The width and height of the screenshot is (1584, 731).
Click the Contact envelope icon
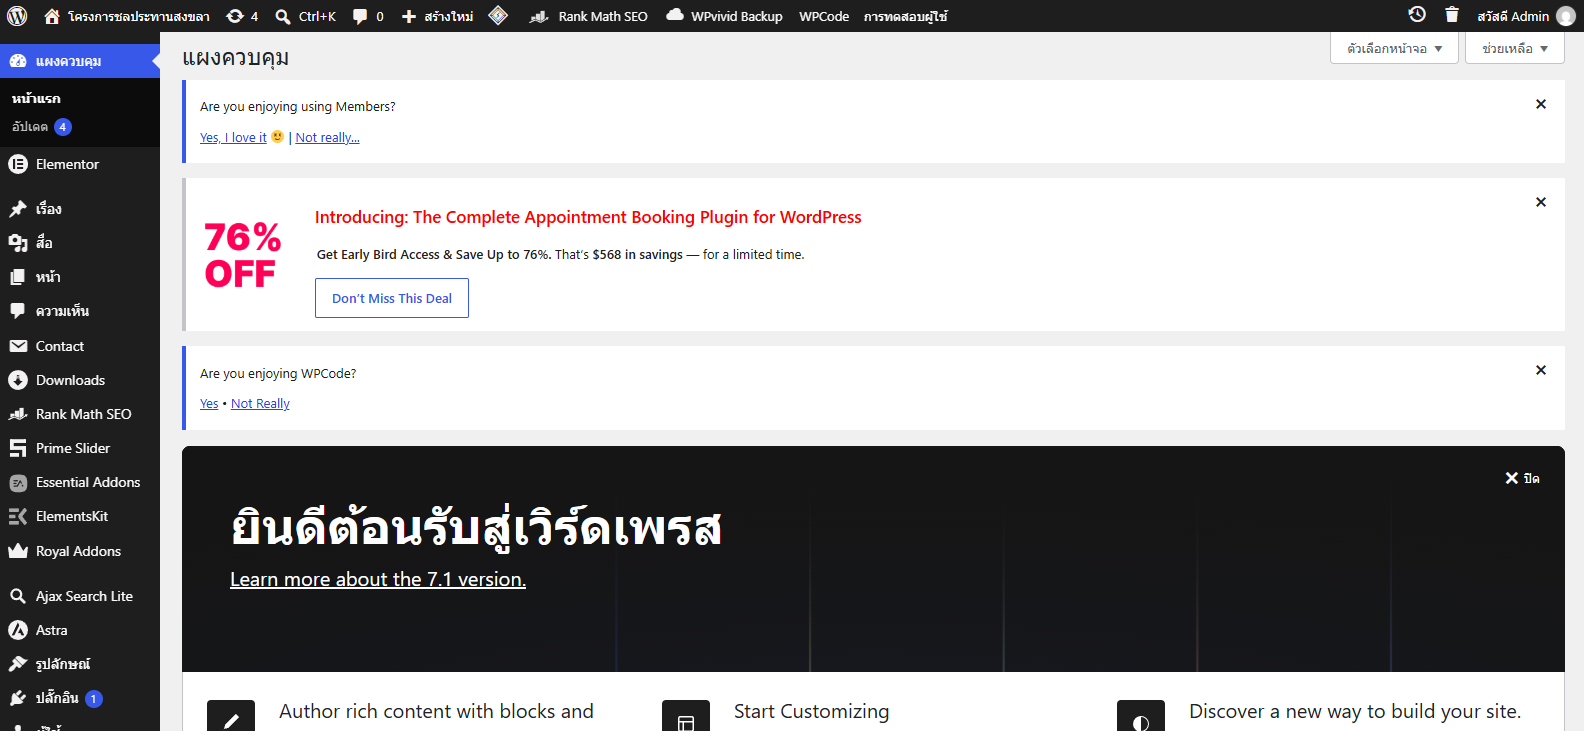[18, 346]
